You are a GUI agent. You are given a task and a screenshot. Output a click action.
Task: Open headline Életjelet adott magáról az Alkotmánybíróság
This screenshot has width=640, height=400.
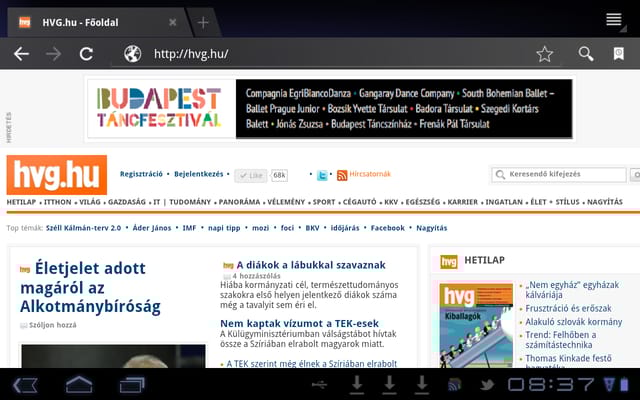click(90, 287)
